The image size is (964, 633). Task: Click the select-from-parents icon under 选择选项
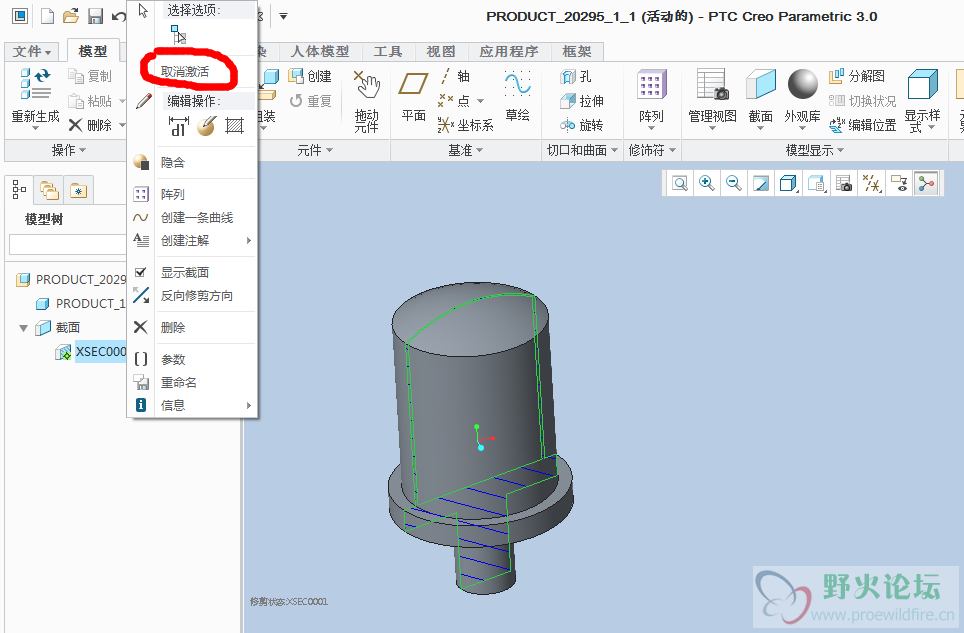[x=178, y=34]
